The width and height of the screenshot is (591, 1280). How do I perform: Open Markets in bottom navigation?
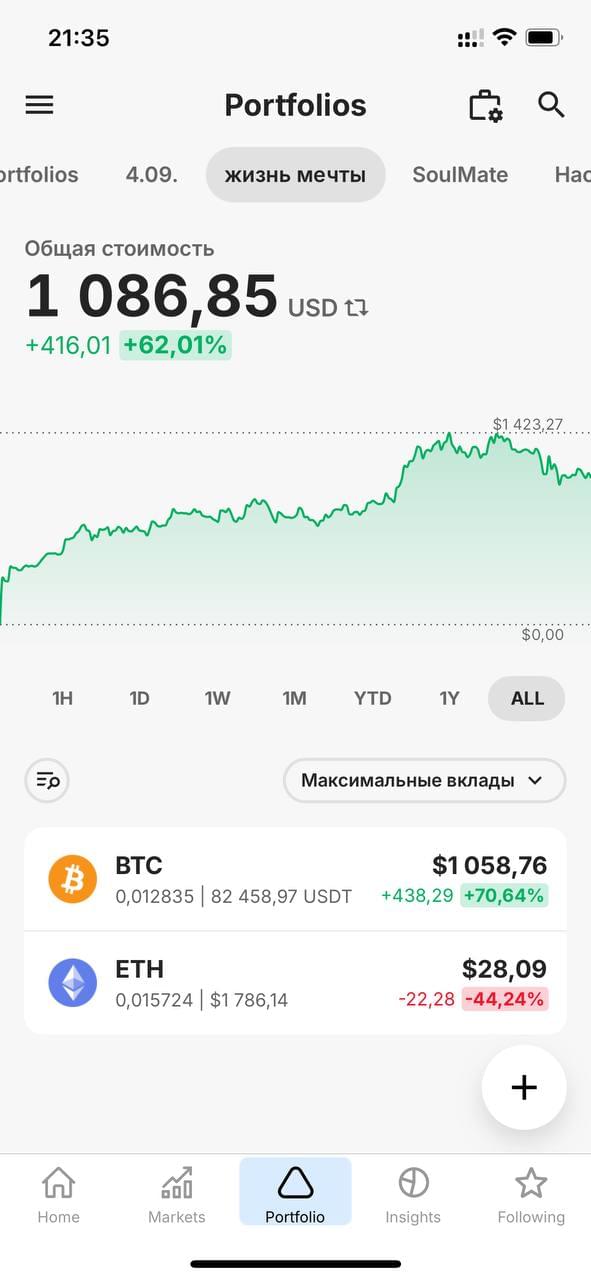click(176, 1194)
